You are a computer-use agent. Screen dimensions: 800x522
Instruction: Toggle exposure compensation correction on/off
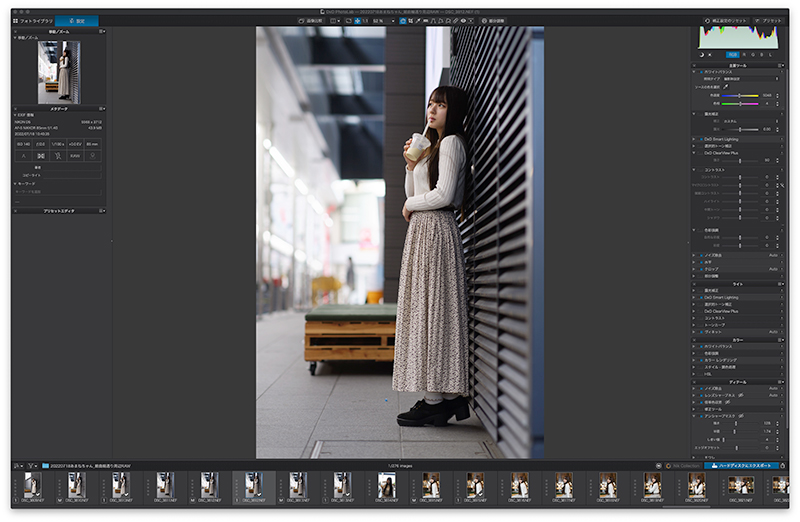coord(701,114)
